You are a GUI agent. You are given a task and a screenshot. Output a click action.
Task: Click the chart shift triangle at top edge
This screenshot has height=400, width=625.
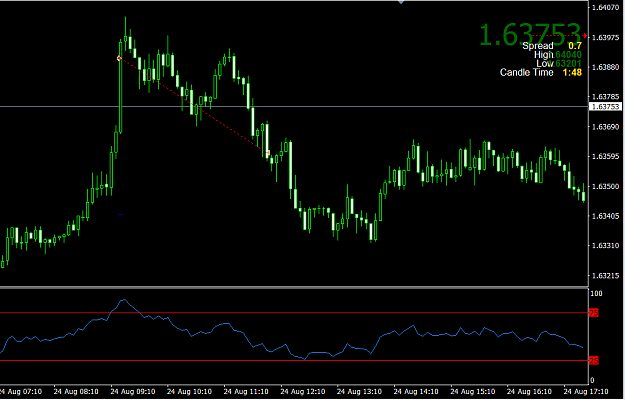[401, 2]
